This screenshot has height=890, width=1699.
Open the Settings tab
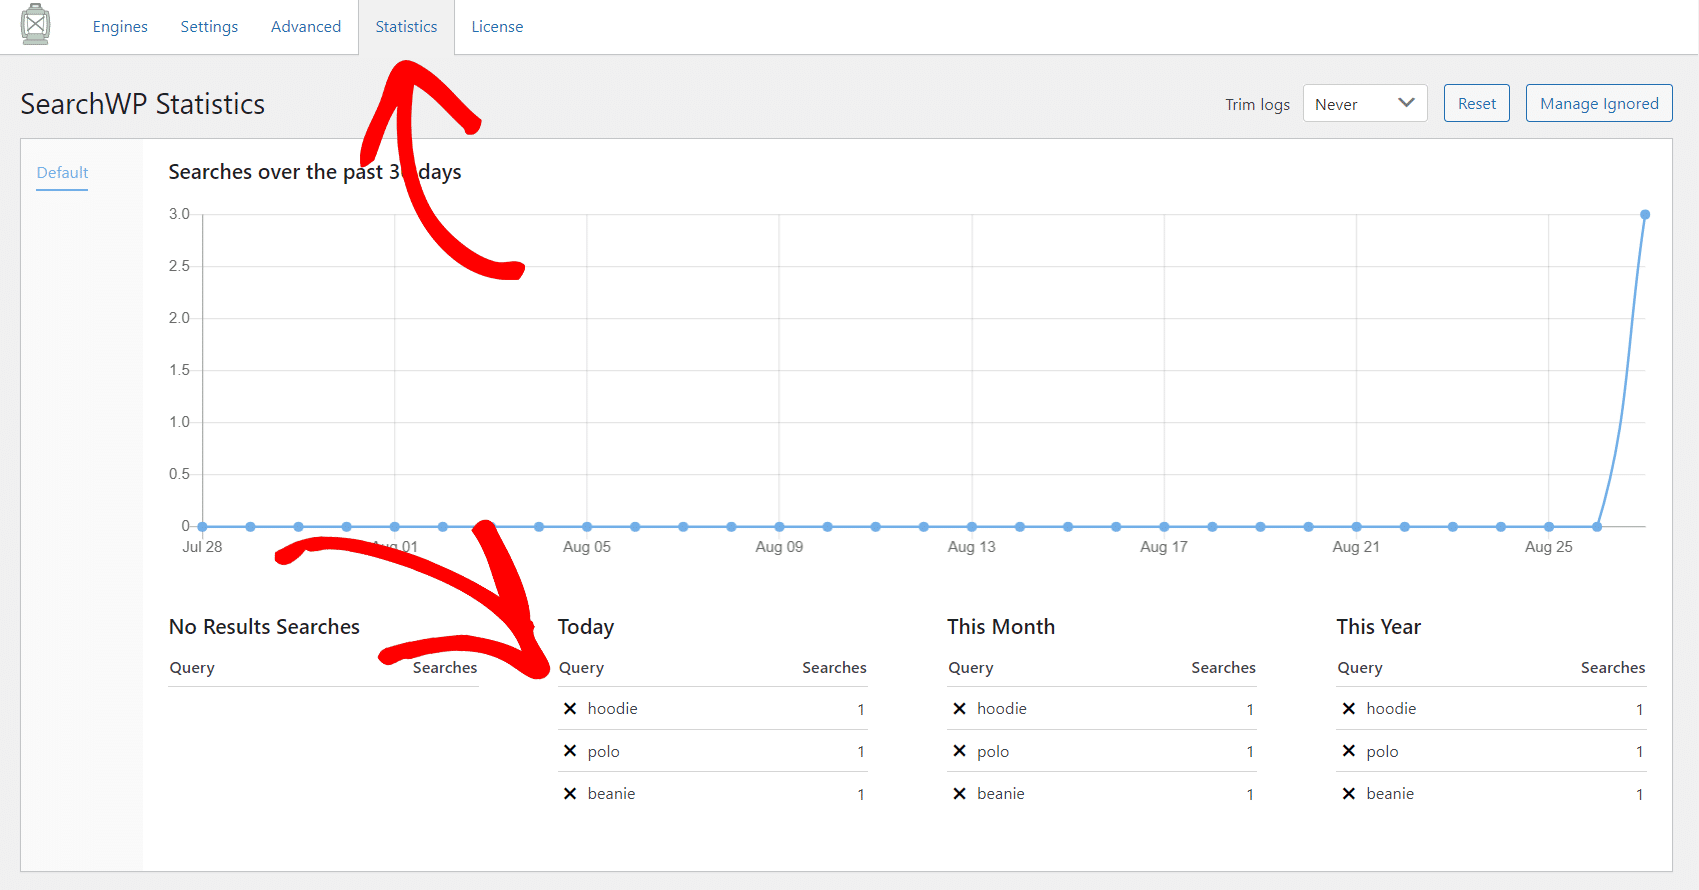(209, 27)
